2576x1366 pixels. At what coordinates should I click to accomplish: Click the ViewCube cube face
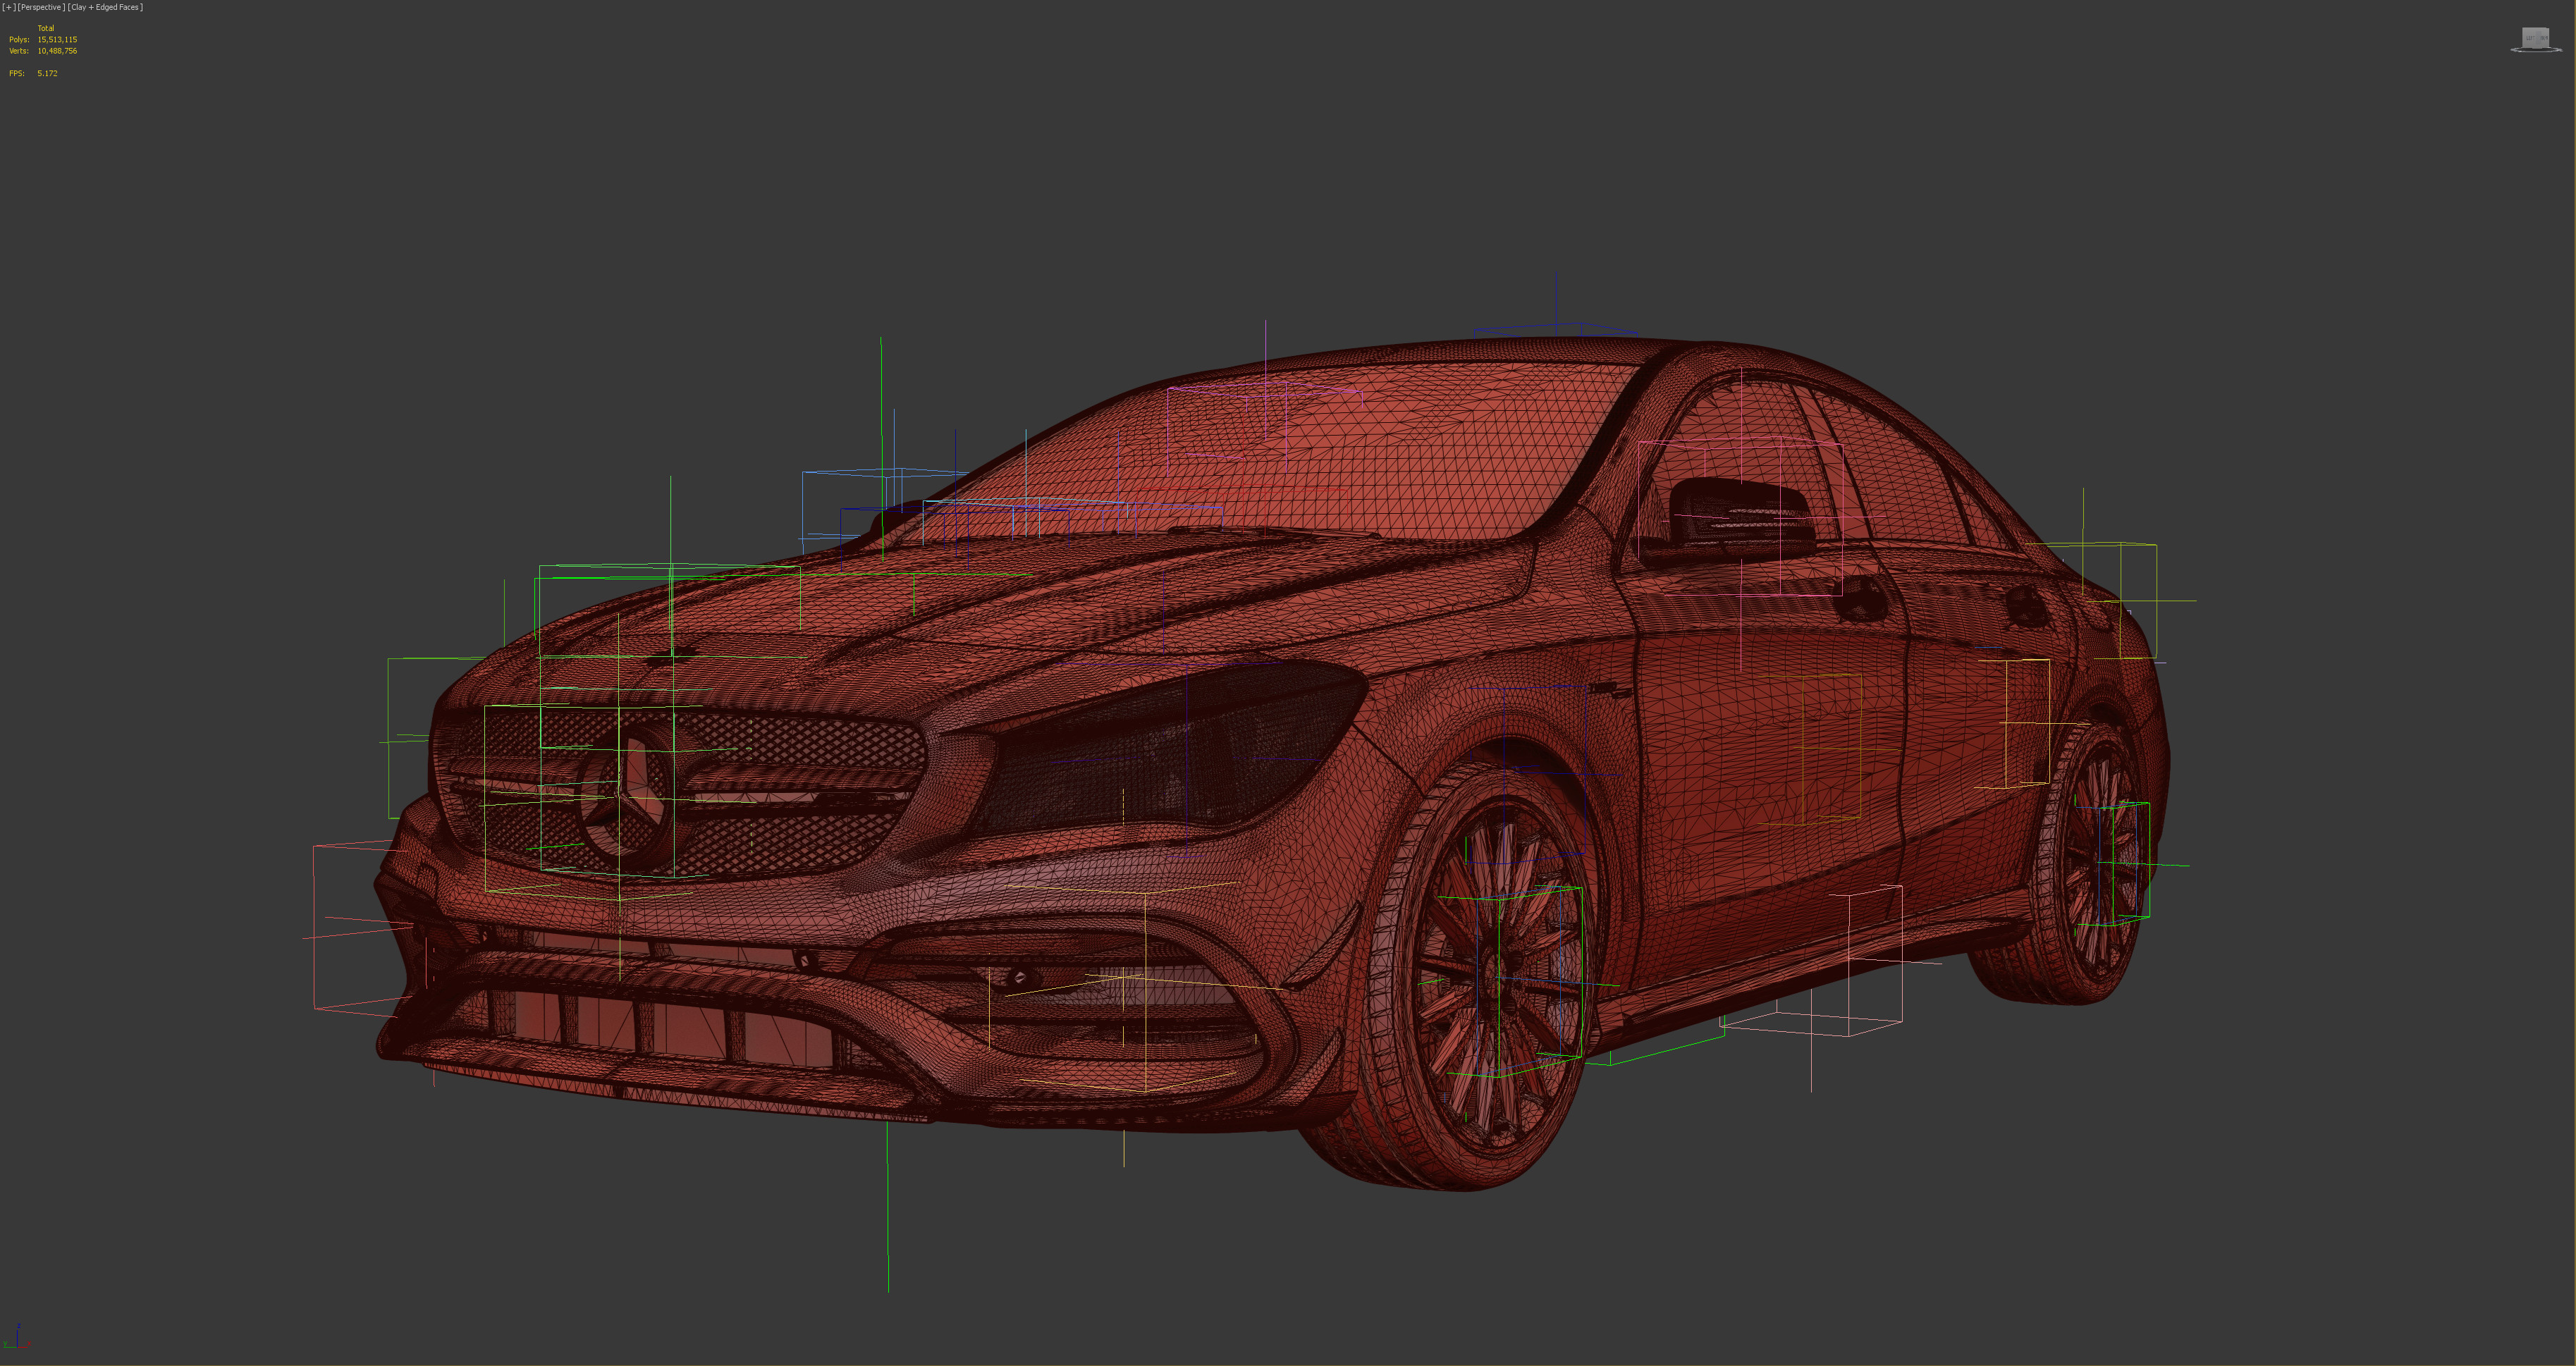(2535, 38)
